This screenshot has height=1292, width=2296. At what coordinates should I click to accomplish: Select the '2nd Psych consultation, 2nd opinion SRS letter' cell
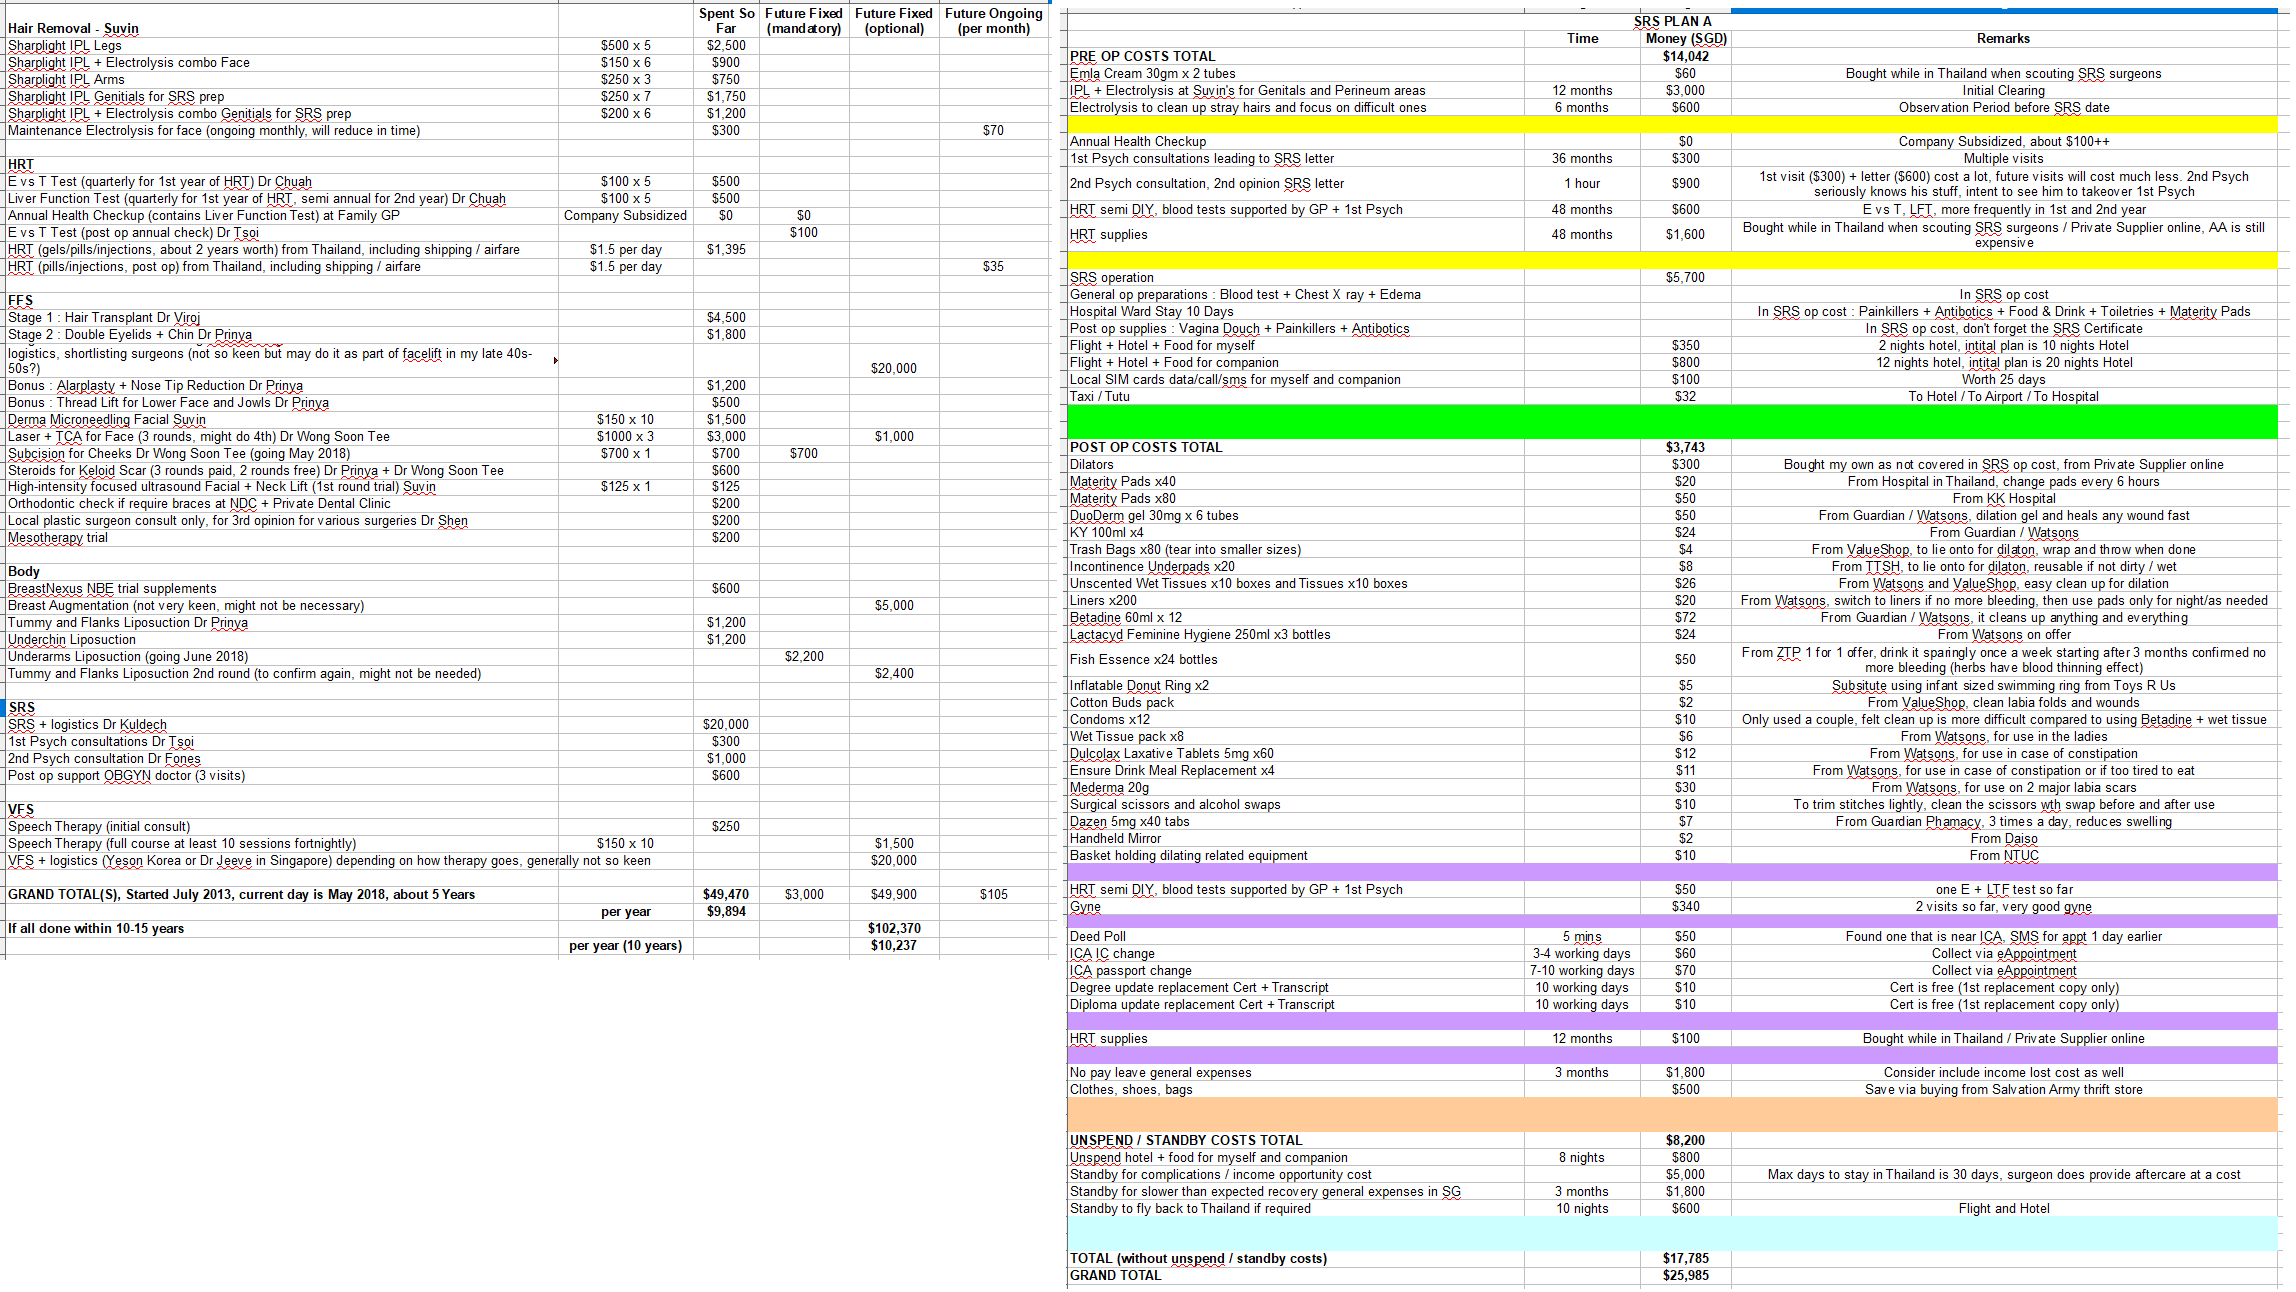1206,183
